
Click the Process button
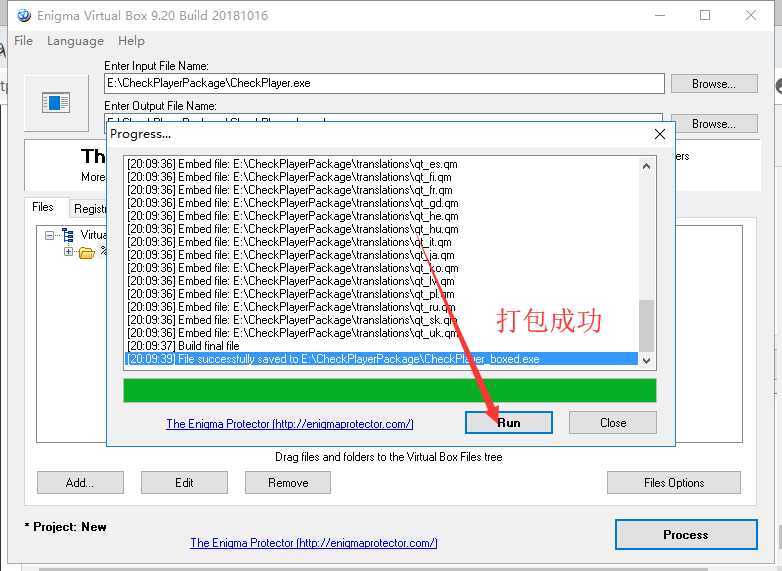click(686, 535)
